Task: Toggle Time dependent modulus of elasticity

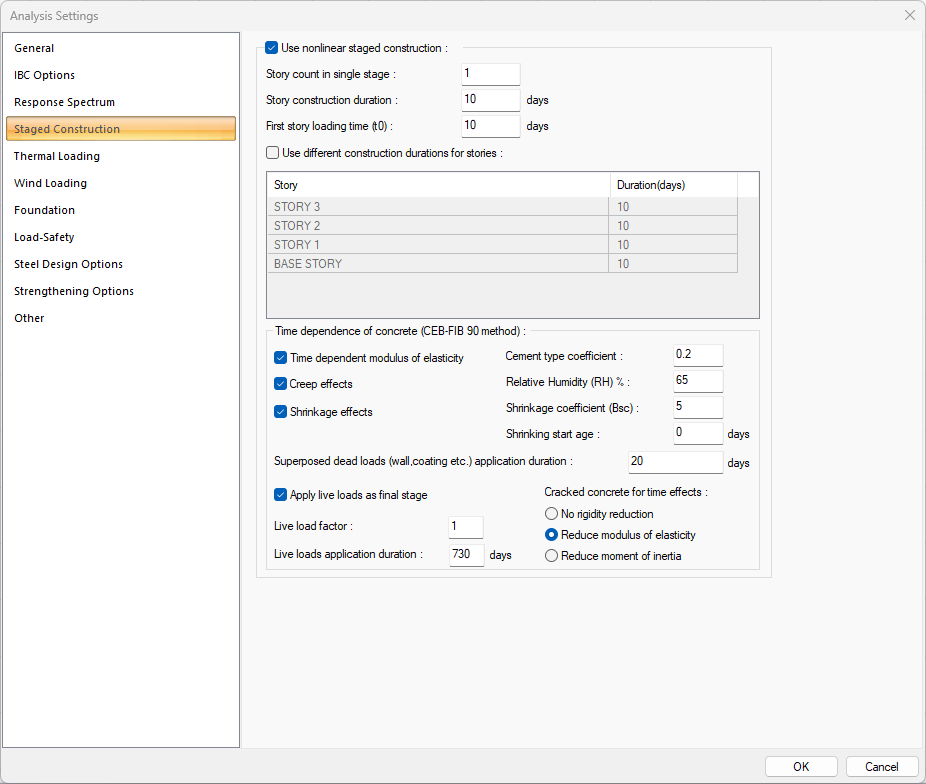Action: tap(280, 358)
